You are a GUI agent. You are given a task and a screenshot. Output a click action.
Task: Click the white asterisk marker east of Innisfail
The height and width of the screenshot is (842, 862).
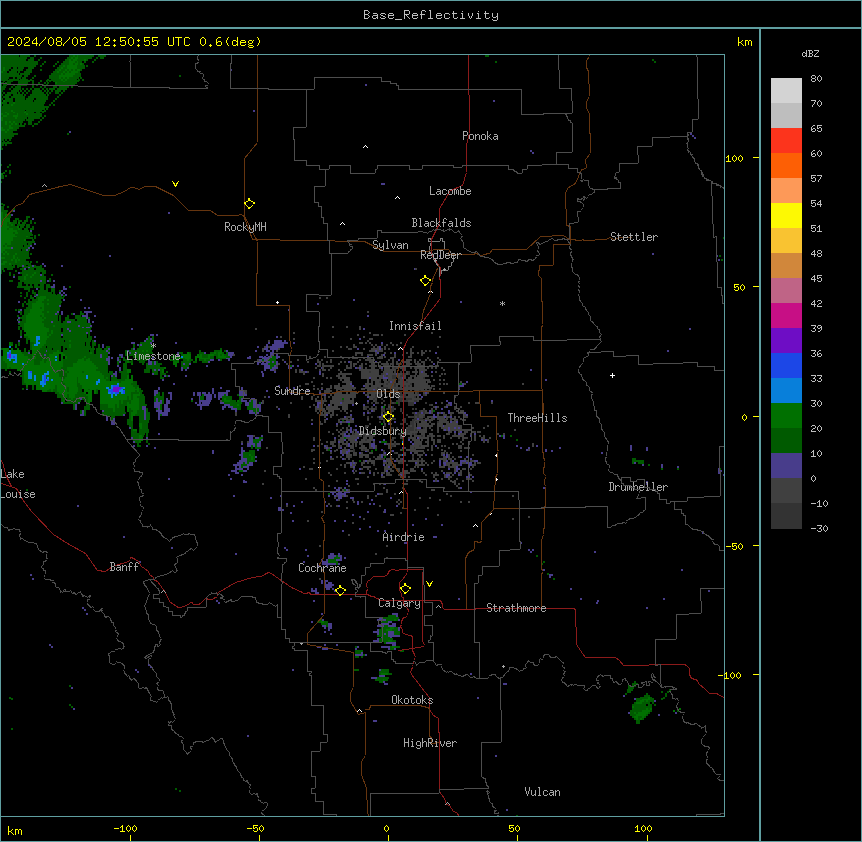[x=502, y=303]
